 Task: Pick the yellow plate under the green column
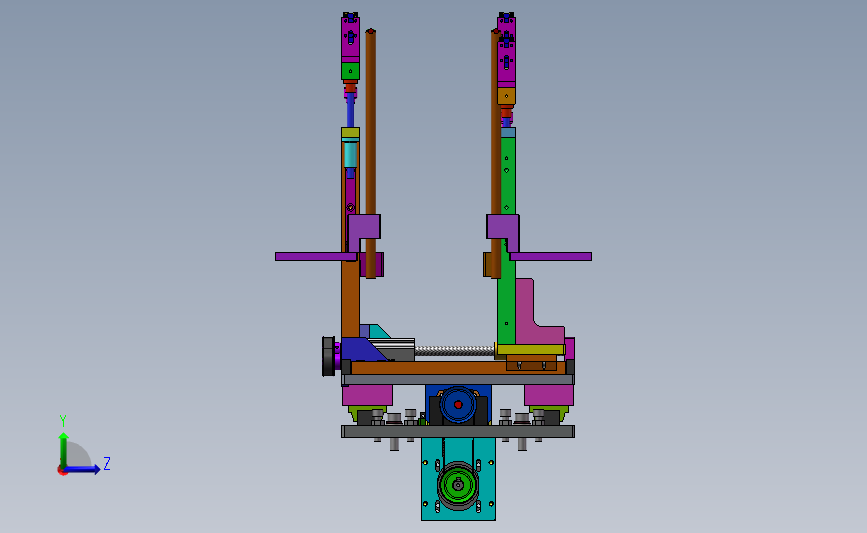(530, 349)
